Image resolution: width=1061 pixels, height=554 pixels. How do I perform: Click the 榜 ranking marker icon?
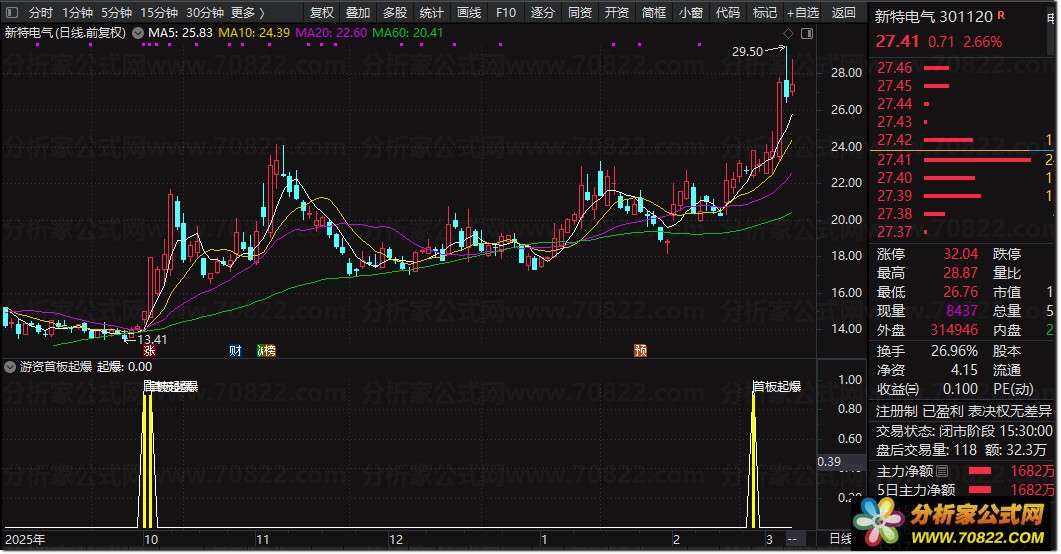tap(266, 351)
